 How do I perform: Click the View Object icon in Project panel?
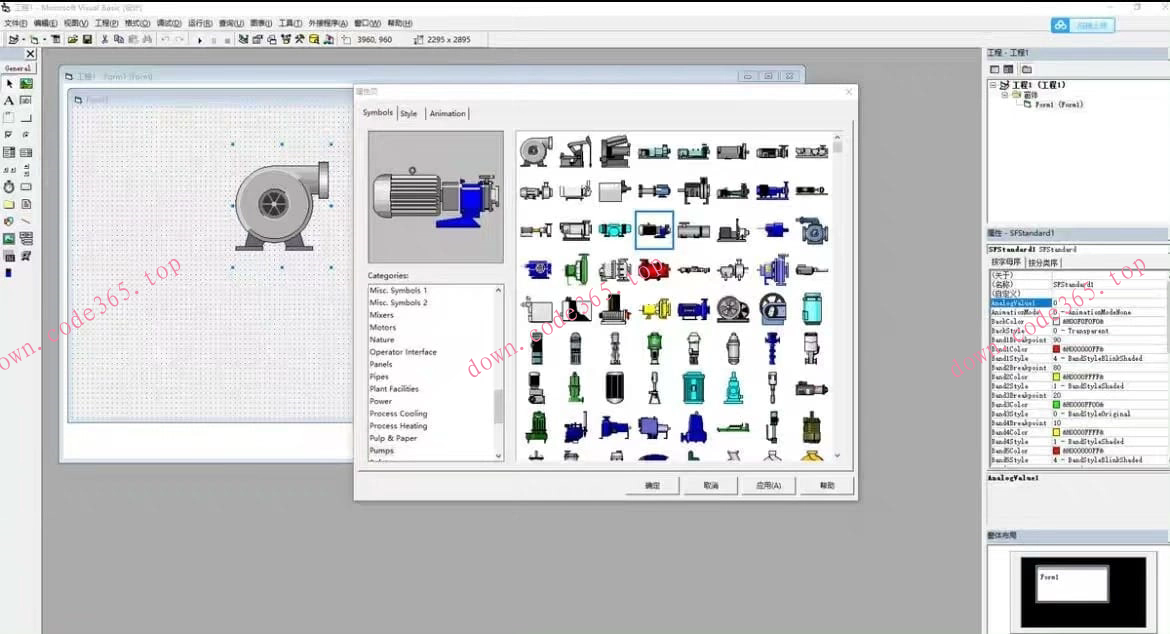[x=1010, y=69]
